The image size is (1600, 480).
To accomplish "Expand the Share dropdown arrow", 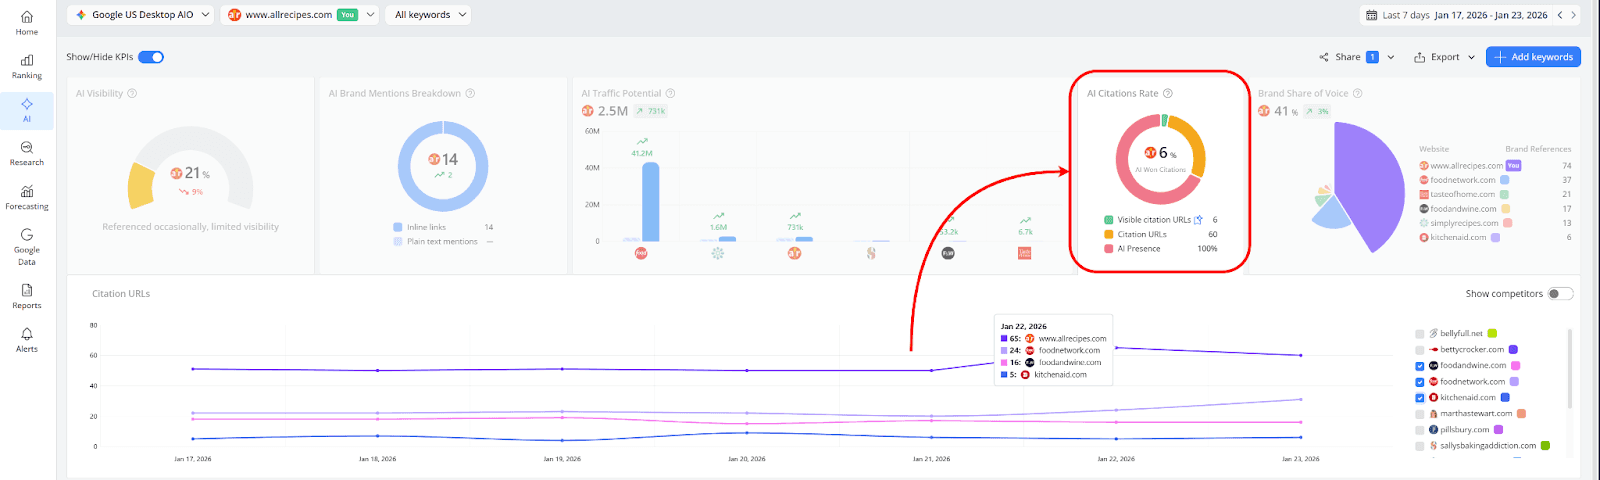I will pos(1391,57).
